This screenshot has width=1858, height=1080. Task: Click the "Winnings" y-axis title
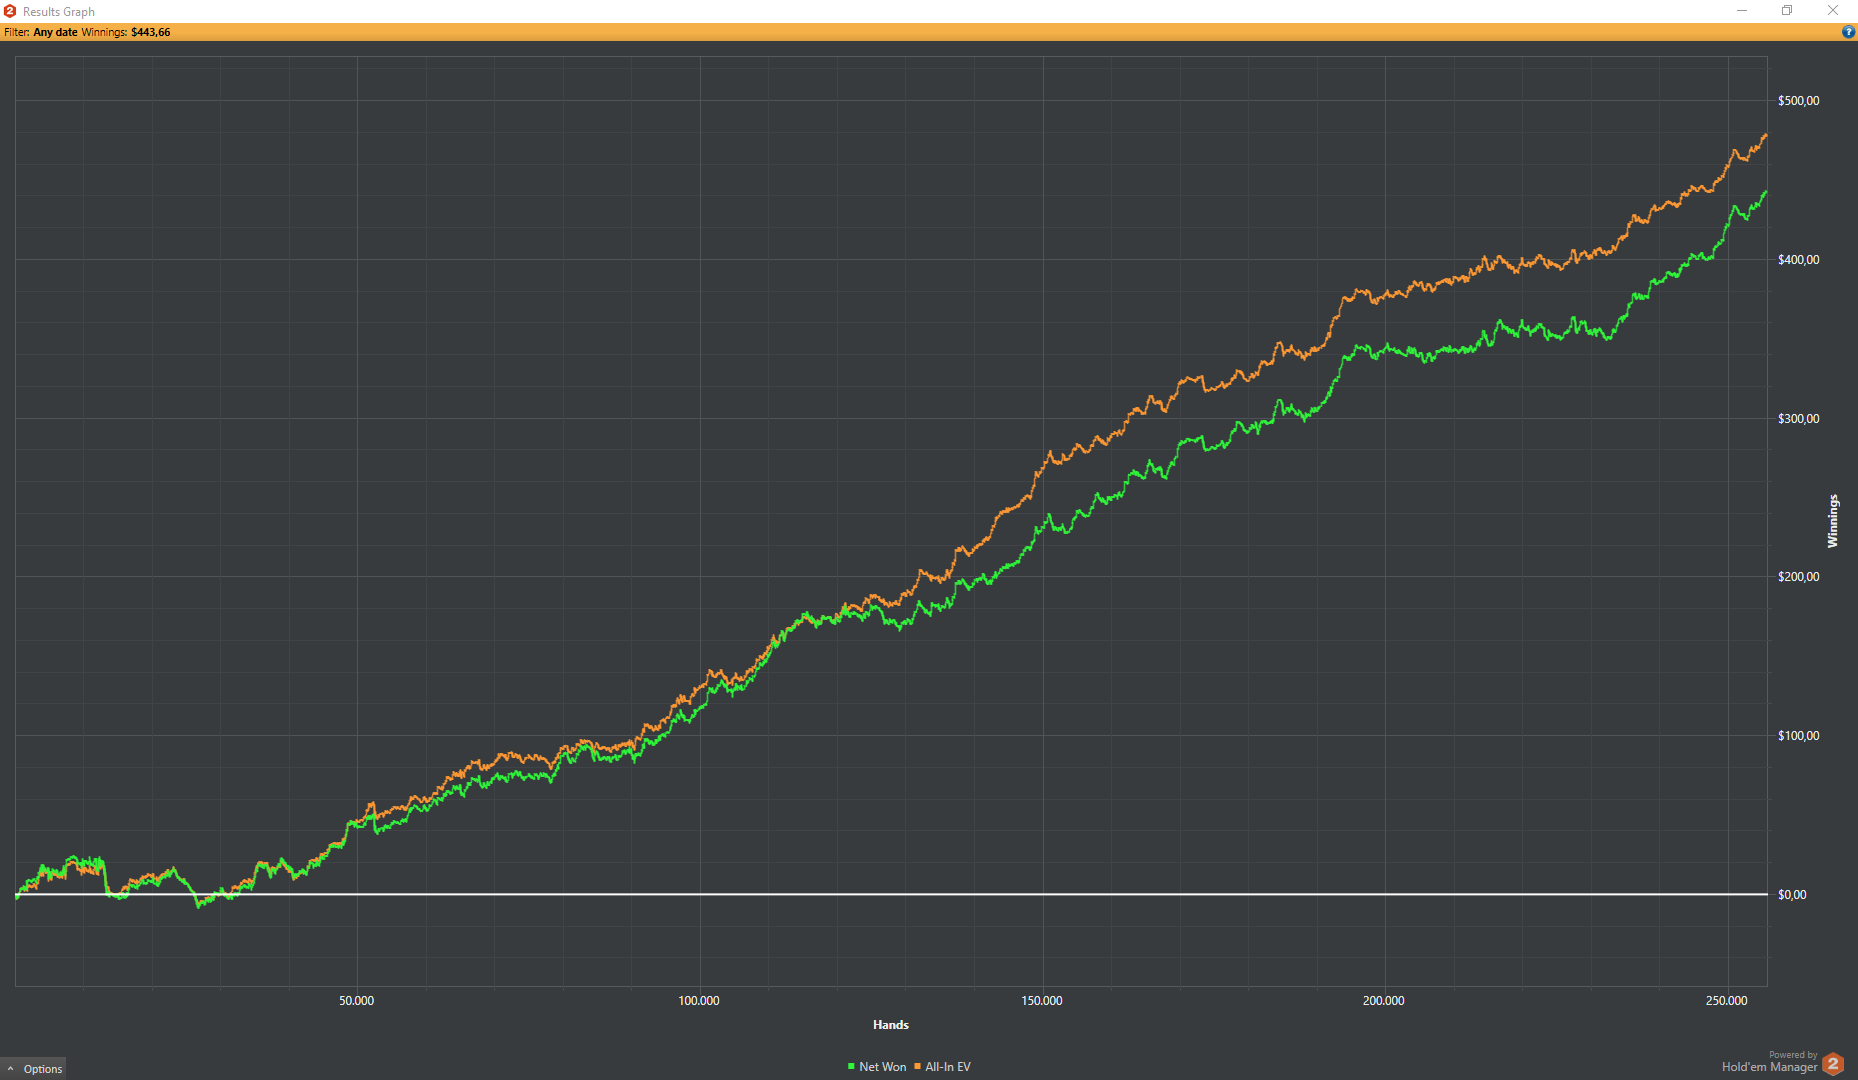click(x=1833, y=521)
